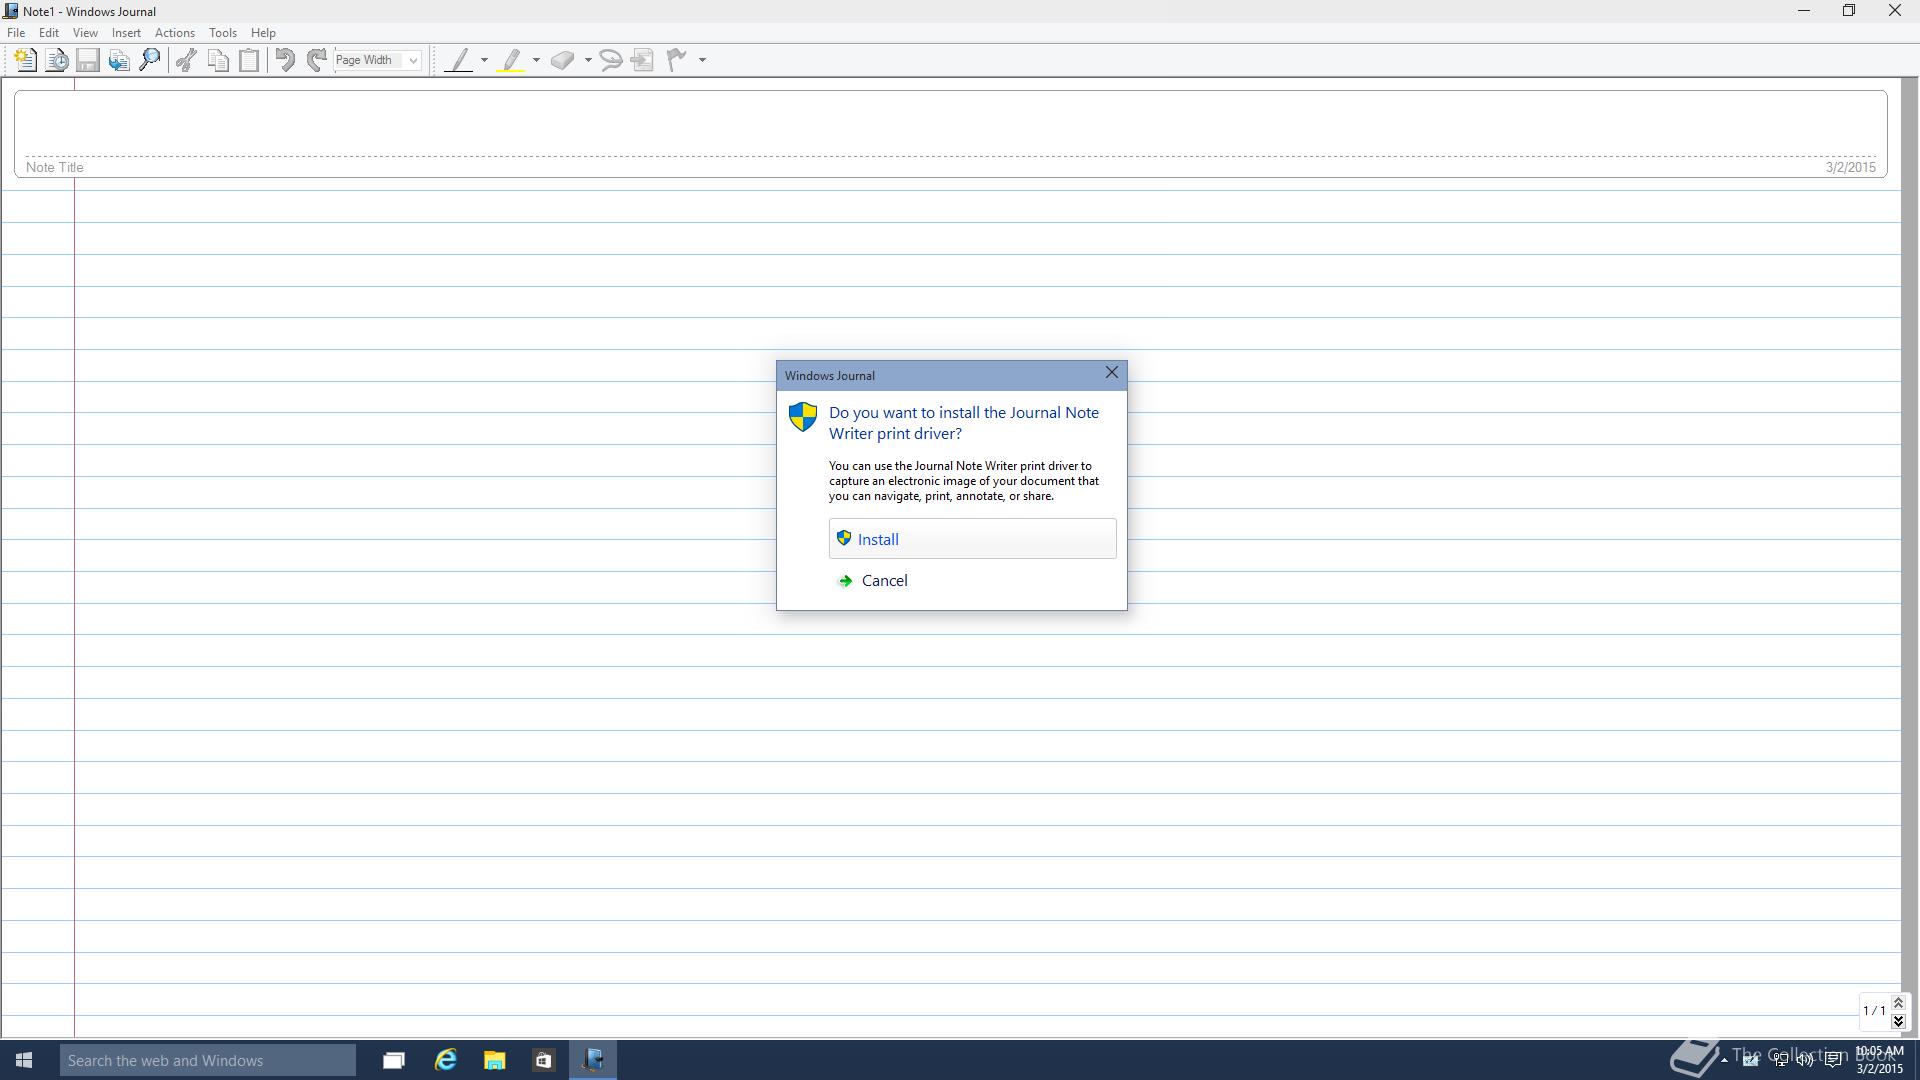Open the File menu
The image size is (1920, 1080).
tap(16, 33)
